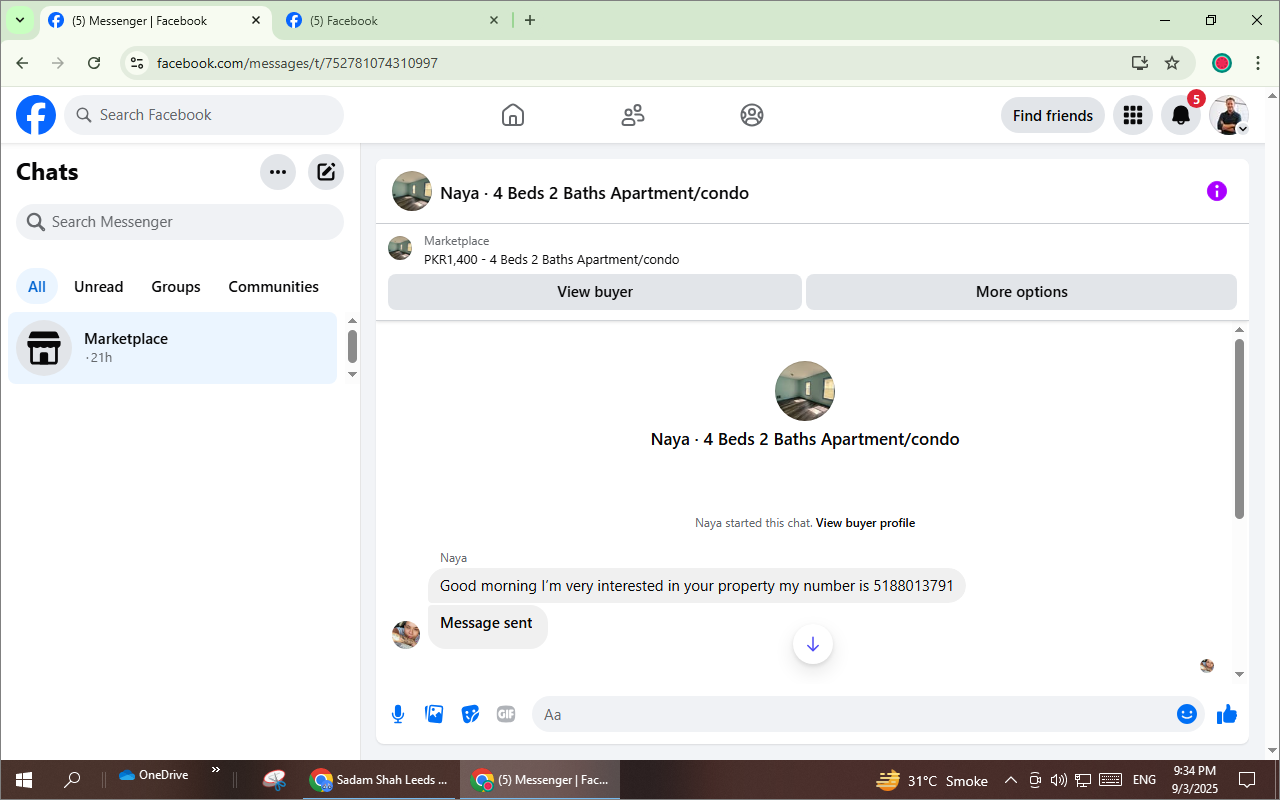Click the PKR1,400 listing summary text

[x=551, y=260]
